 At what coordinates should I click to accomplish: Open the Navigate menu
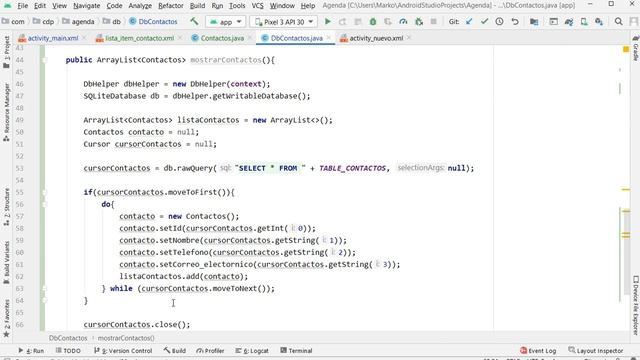tap(87, 6)
